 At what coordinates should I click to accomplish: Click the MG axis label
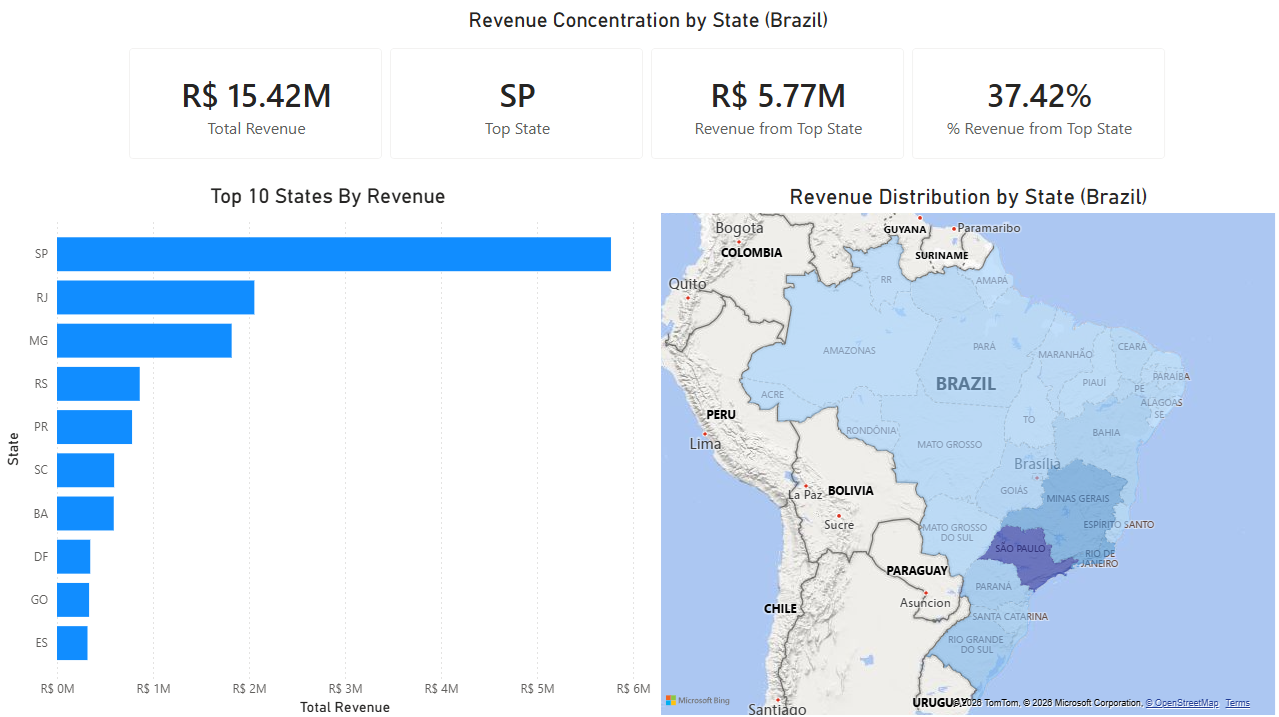tap(39, 341)
